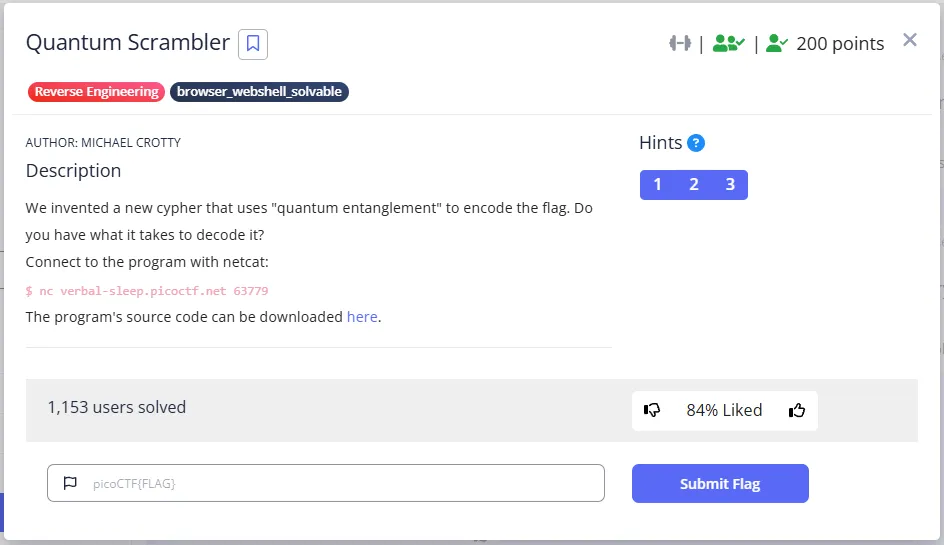Click the flag icon in input box
This screenshot has height=545, width=944.
tap(70, 483)
